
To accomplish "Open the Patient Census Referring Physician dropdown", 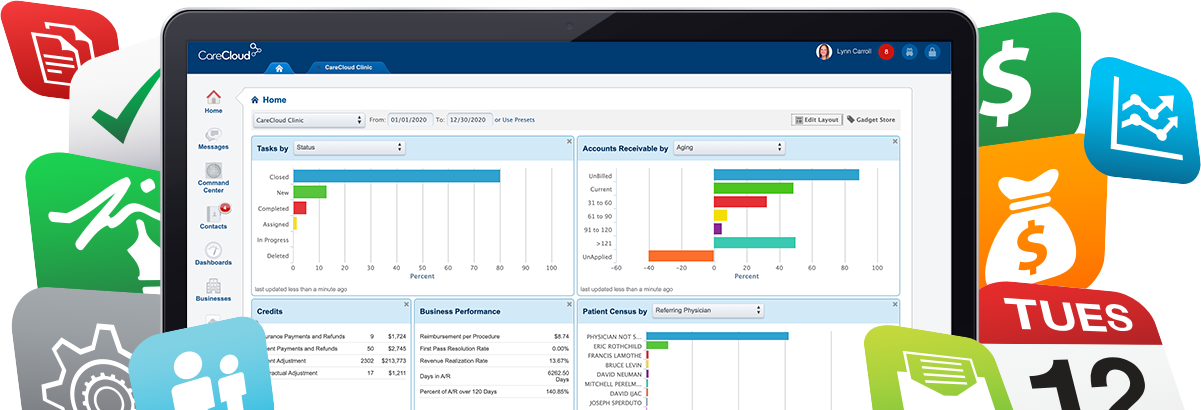I will pos(708,310).
